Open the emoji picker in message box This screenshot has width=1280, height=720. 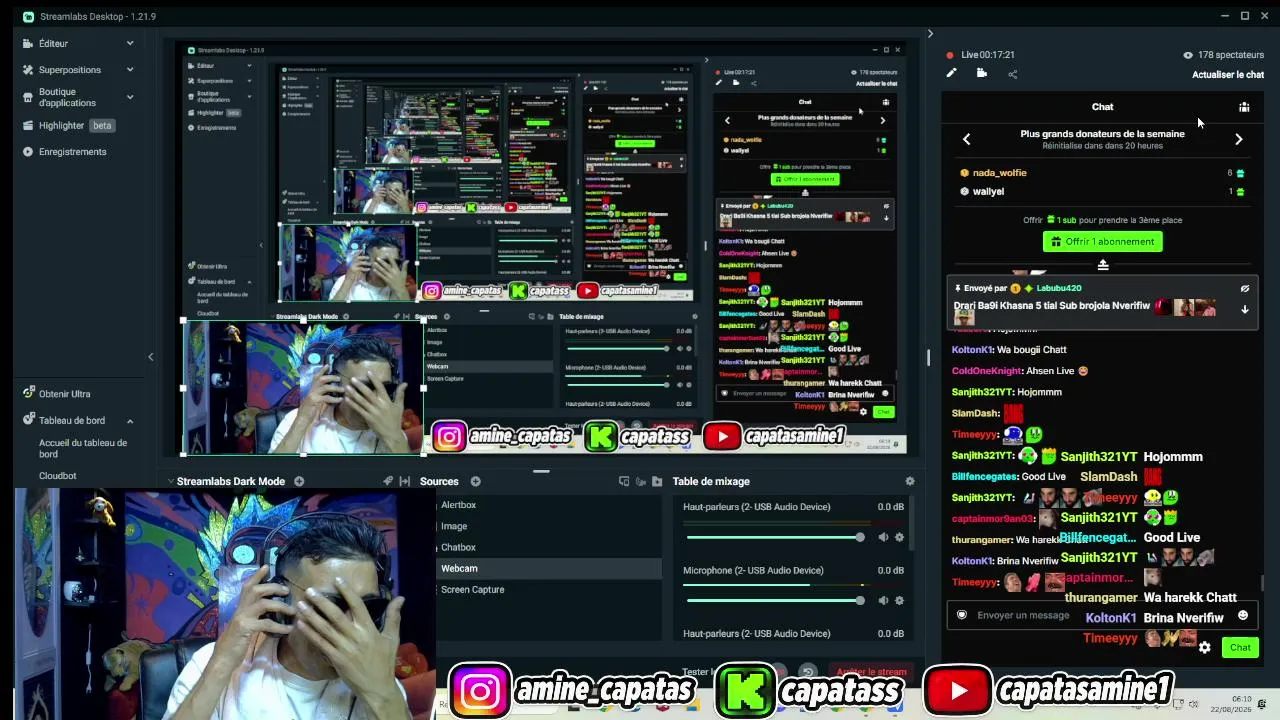tap(1243, 615)
